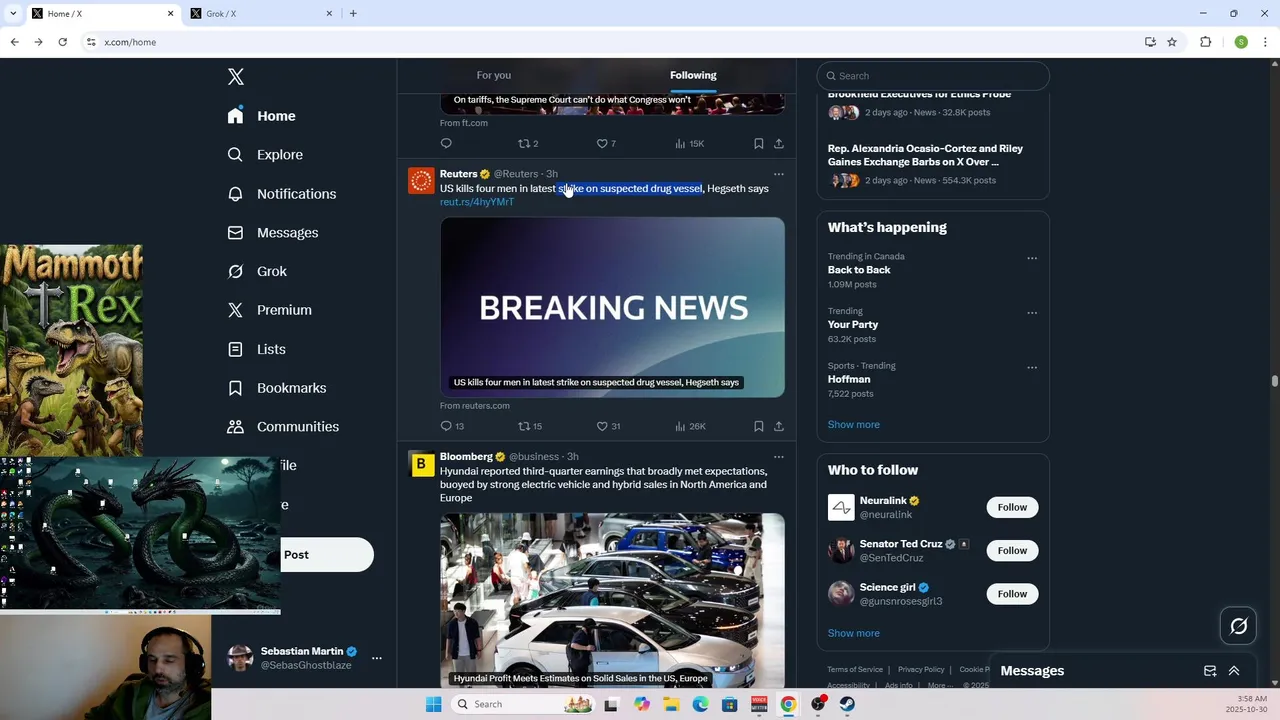Open Chrome extensions puzzle icon
This screenshot has width=1280, height=720.
pyautogui.click(x=1205, y=42)
